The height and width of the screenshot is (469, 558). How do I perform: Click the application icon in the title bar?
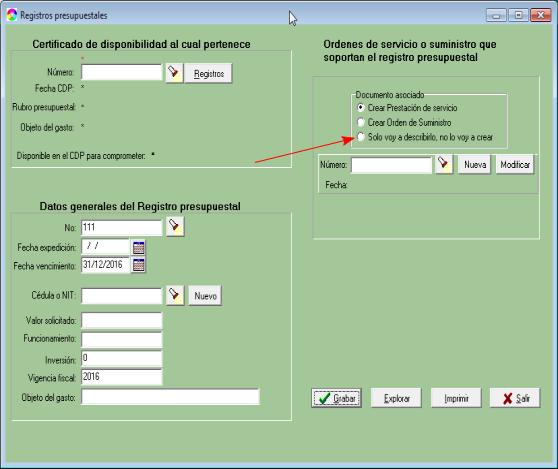[x=12, y=15]
